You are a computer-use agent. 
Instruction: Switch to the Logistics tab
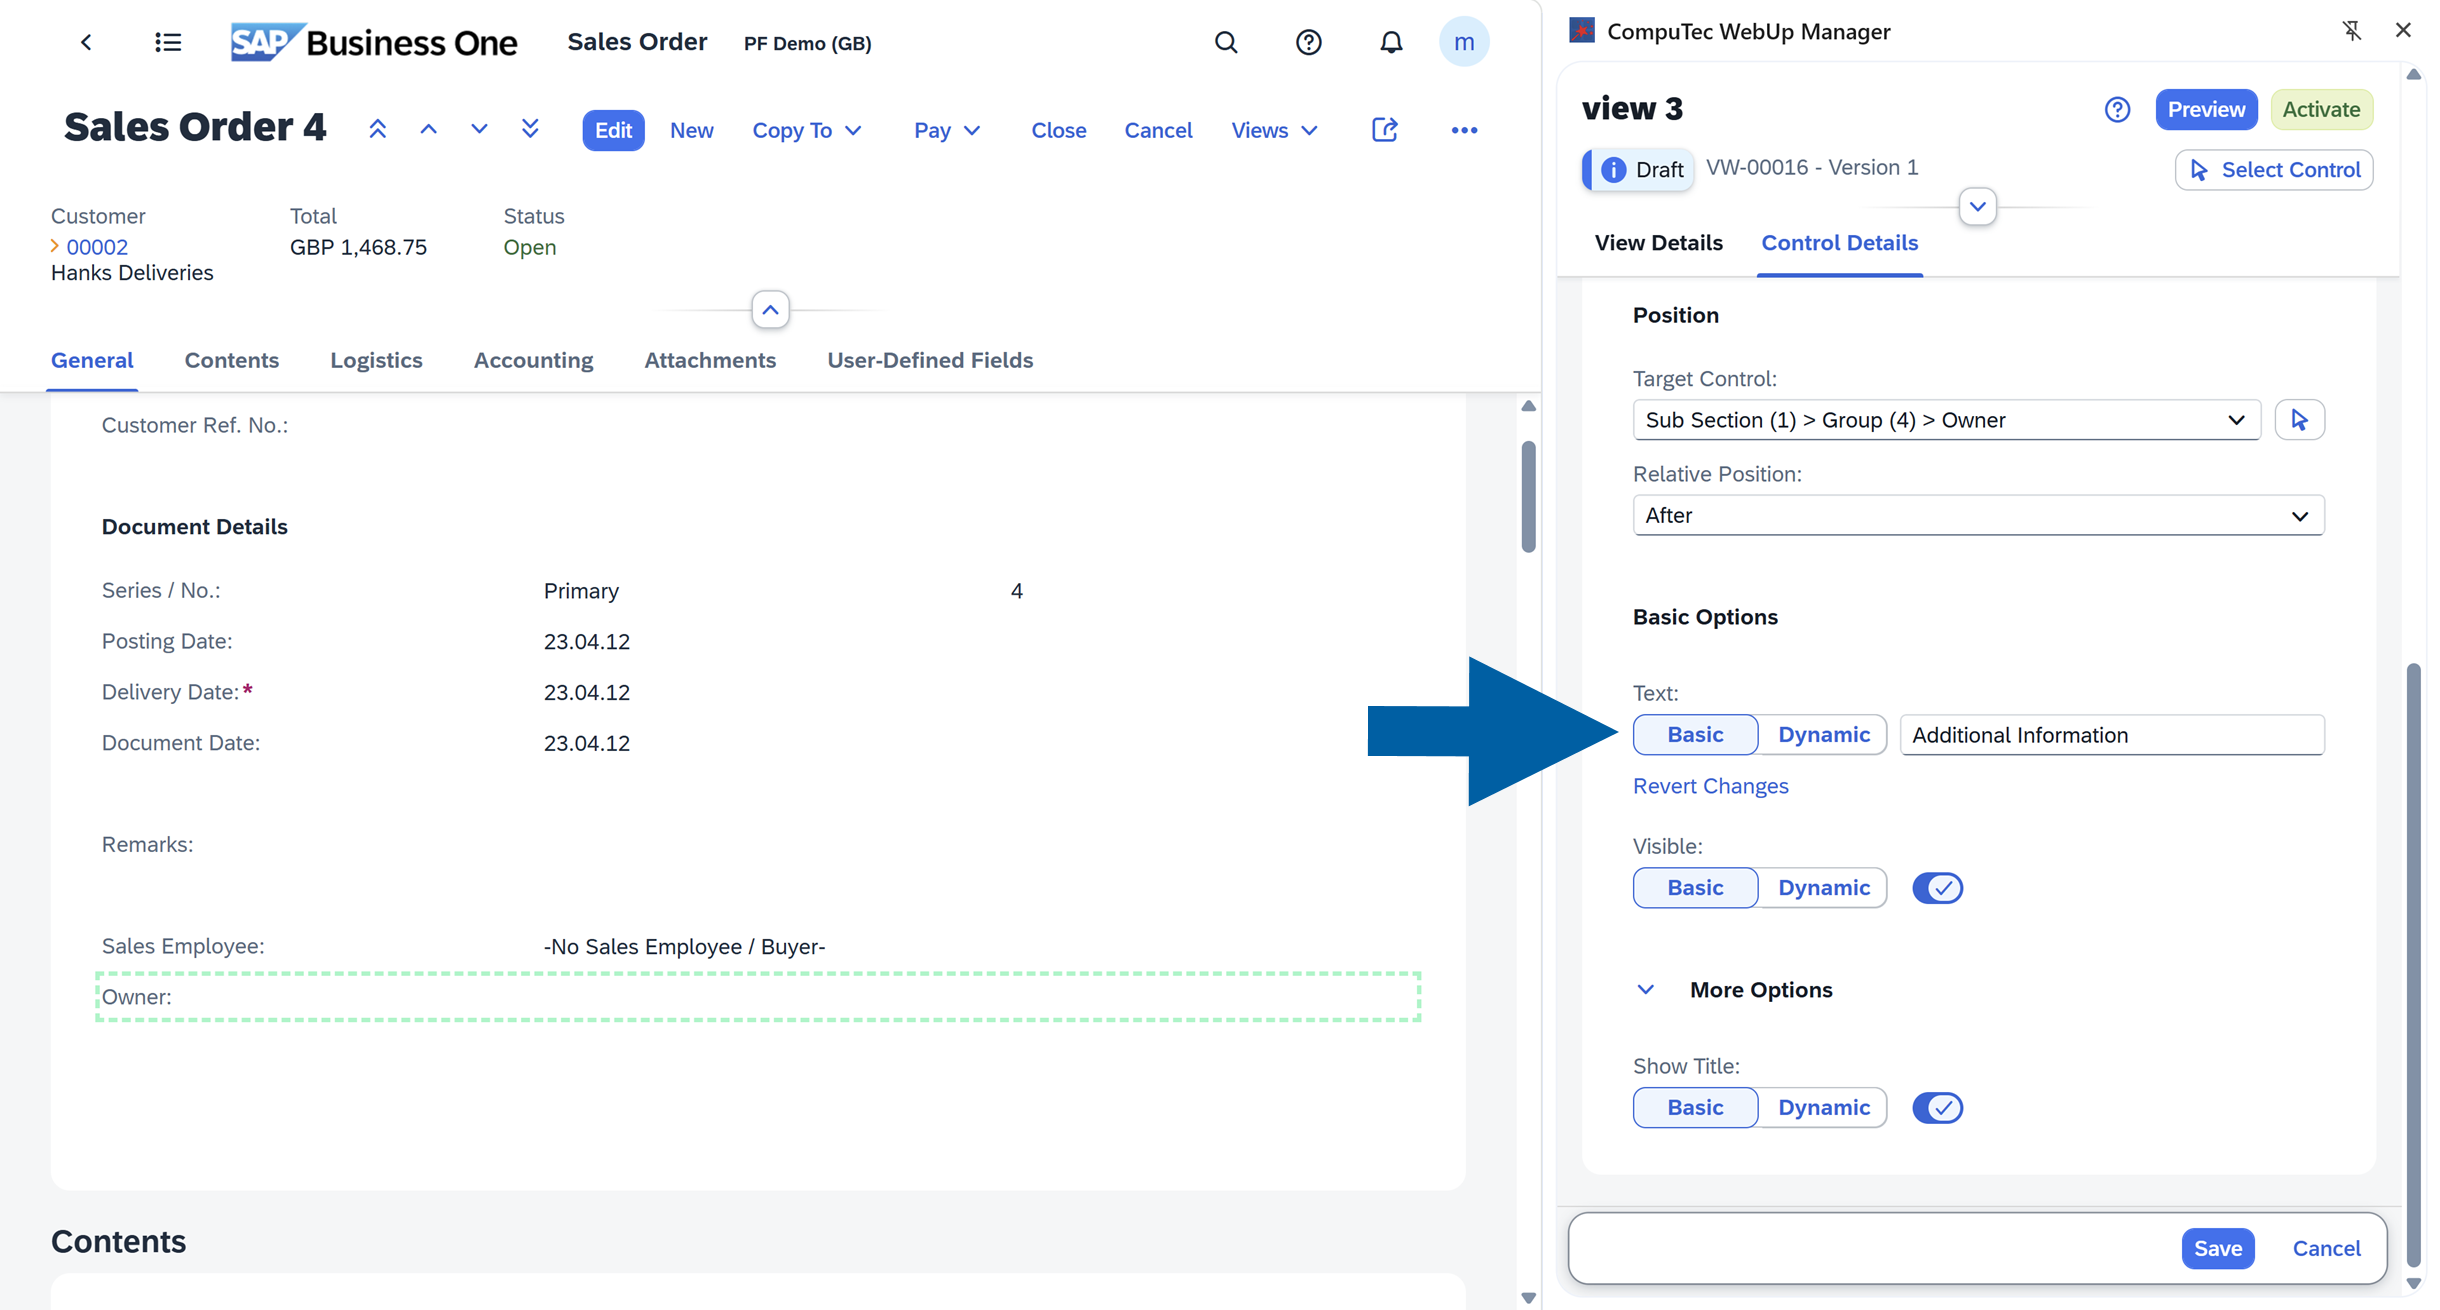pos(376,360)
